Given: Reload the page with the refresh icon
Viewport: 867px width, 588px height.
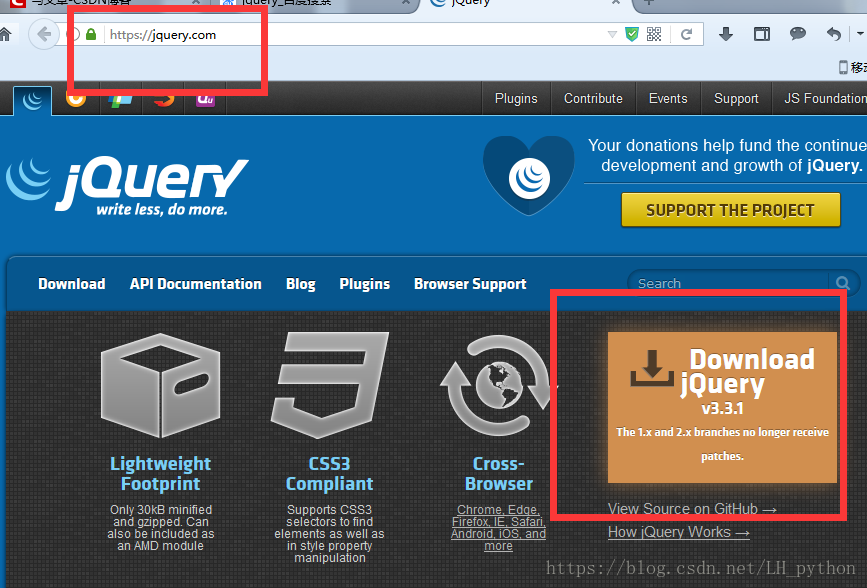Looking at the screenshot, I should pos(687,35).
